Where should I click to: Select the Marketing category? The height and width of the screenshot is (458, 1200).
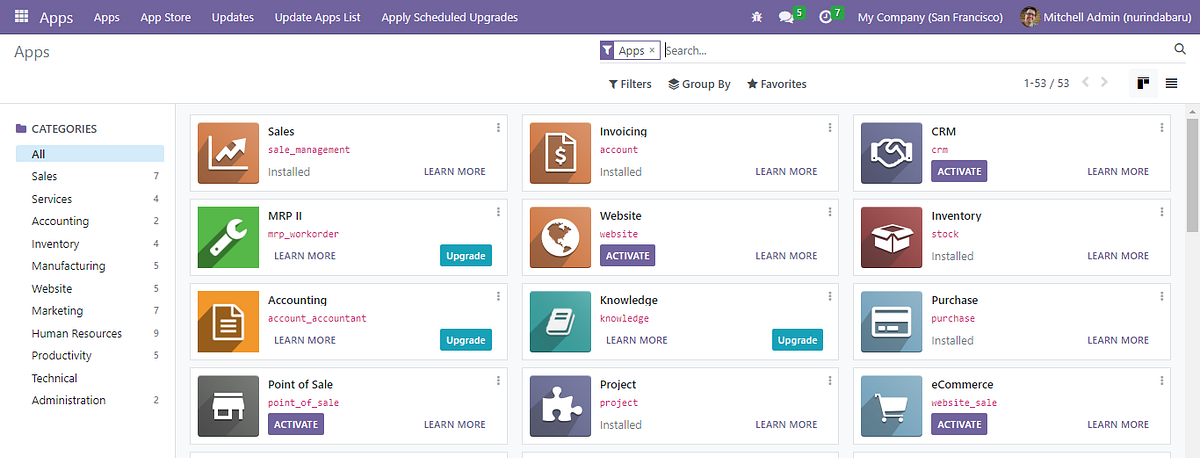[x=90, y=311]
